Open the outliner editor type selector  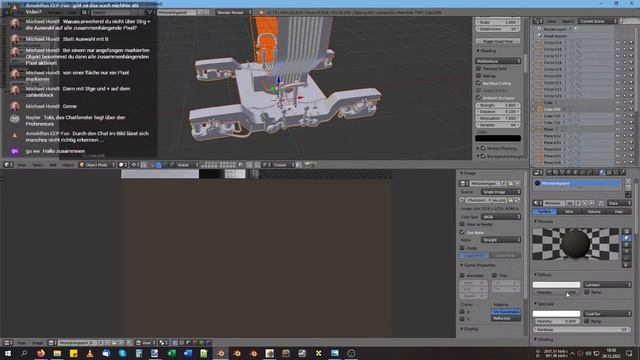[x=538, y=21]
